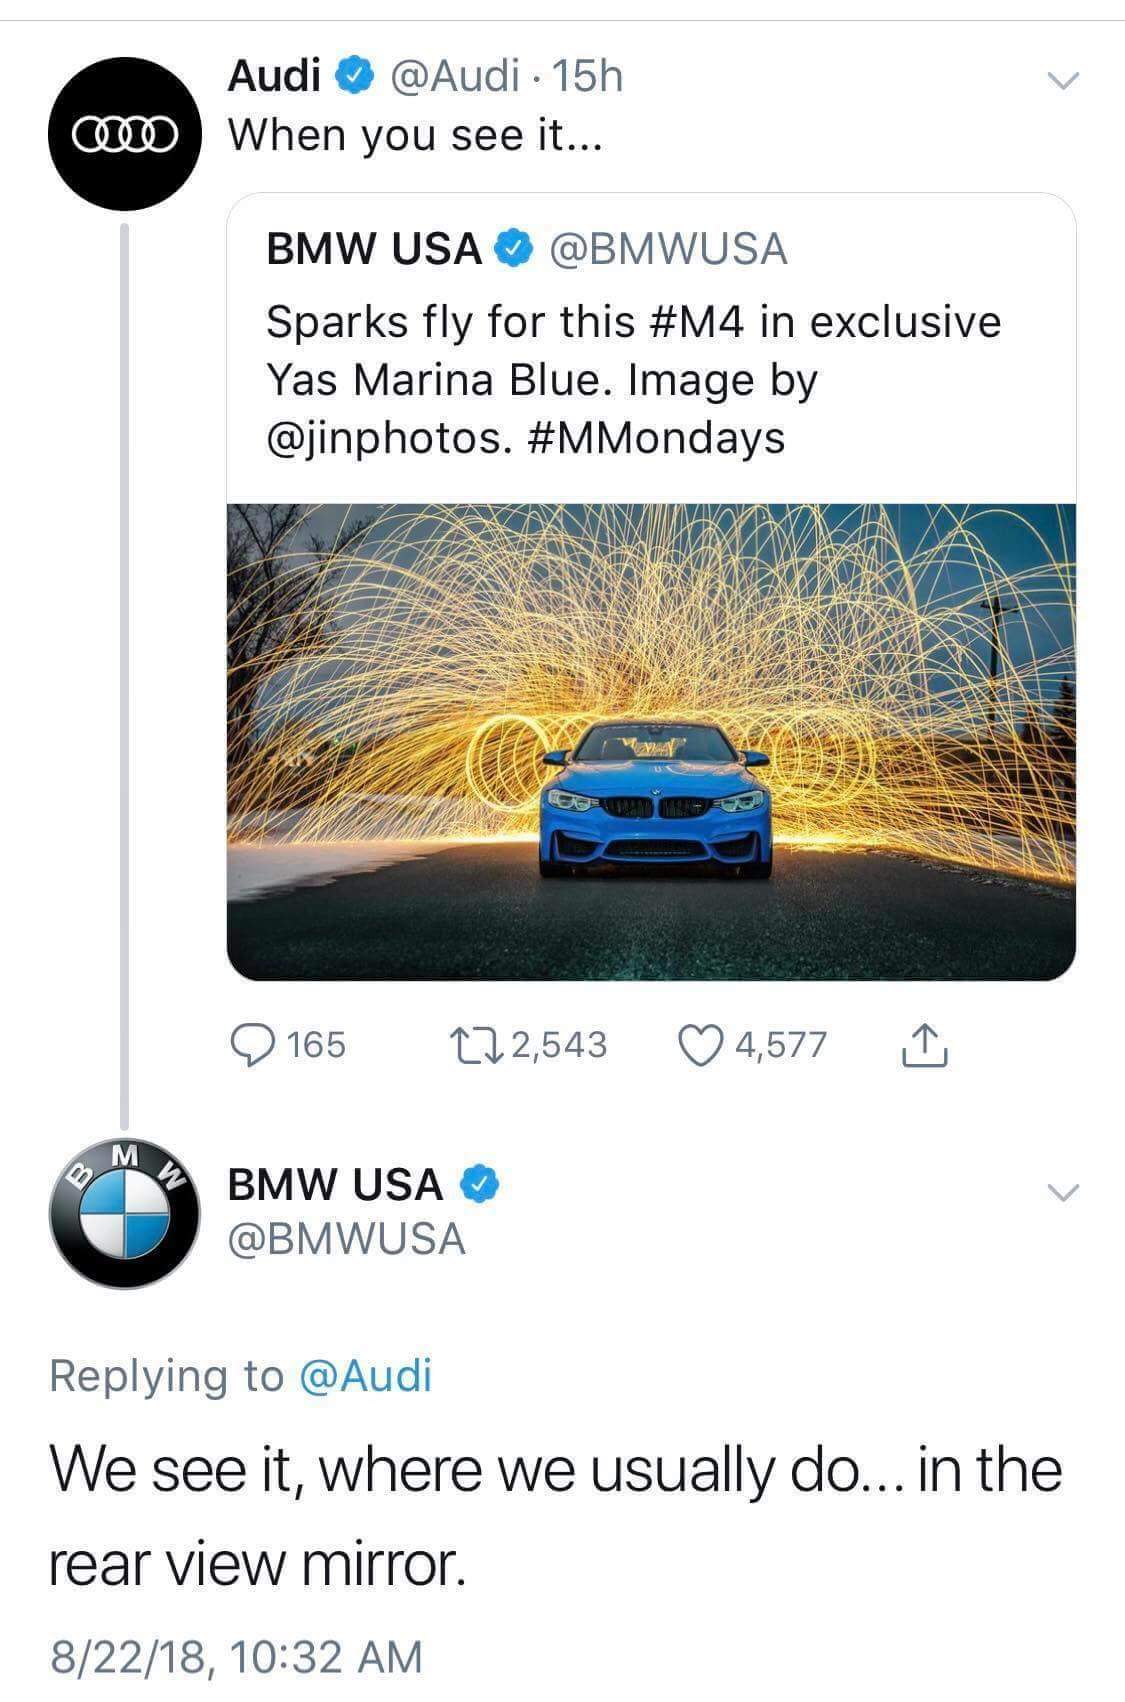Expand the Audi tweet options chevron
1125x1702 pixels.
[x=1062, y=79]
